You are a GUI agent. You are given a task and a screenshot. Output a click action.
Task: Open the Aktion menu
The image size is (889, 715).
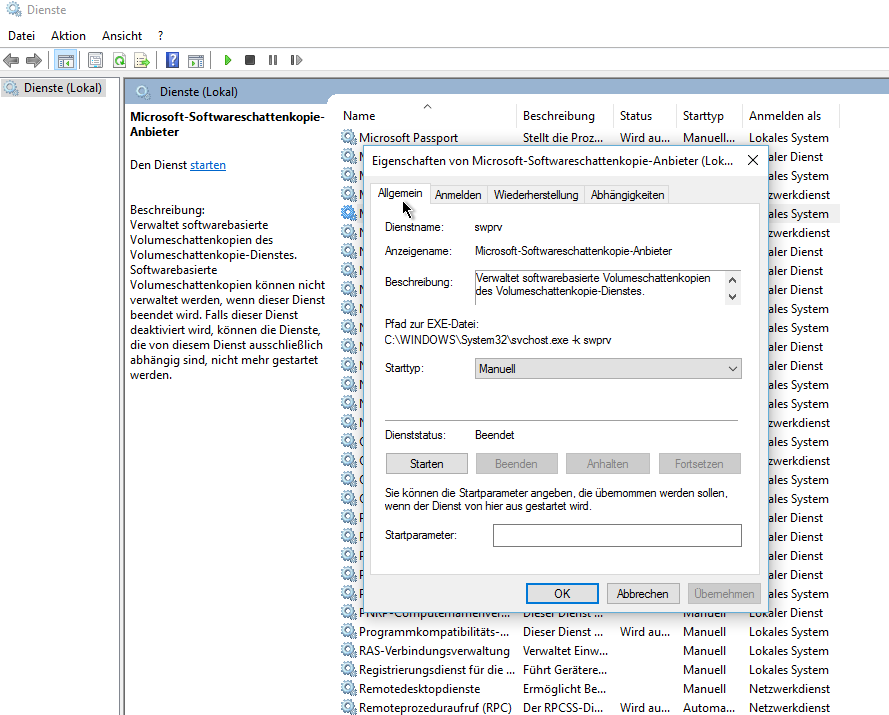(x=68, y=36)
